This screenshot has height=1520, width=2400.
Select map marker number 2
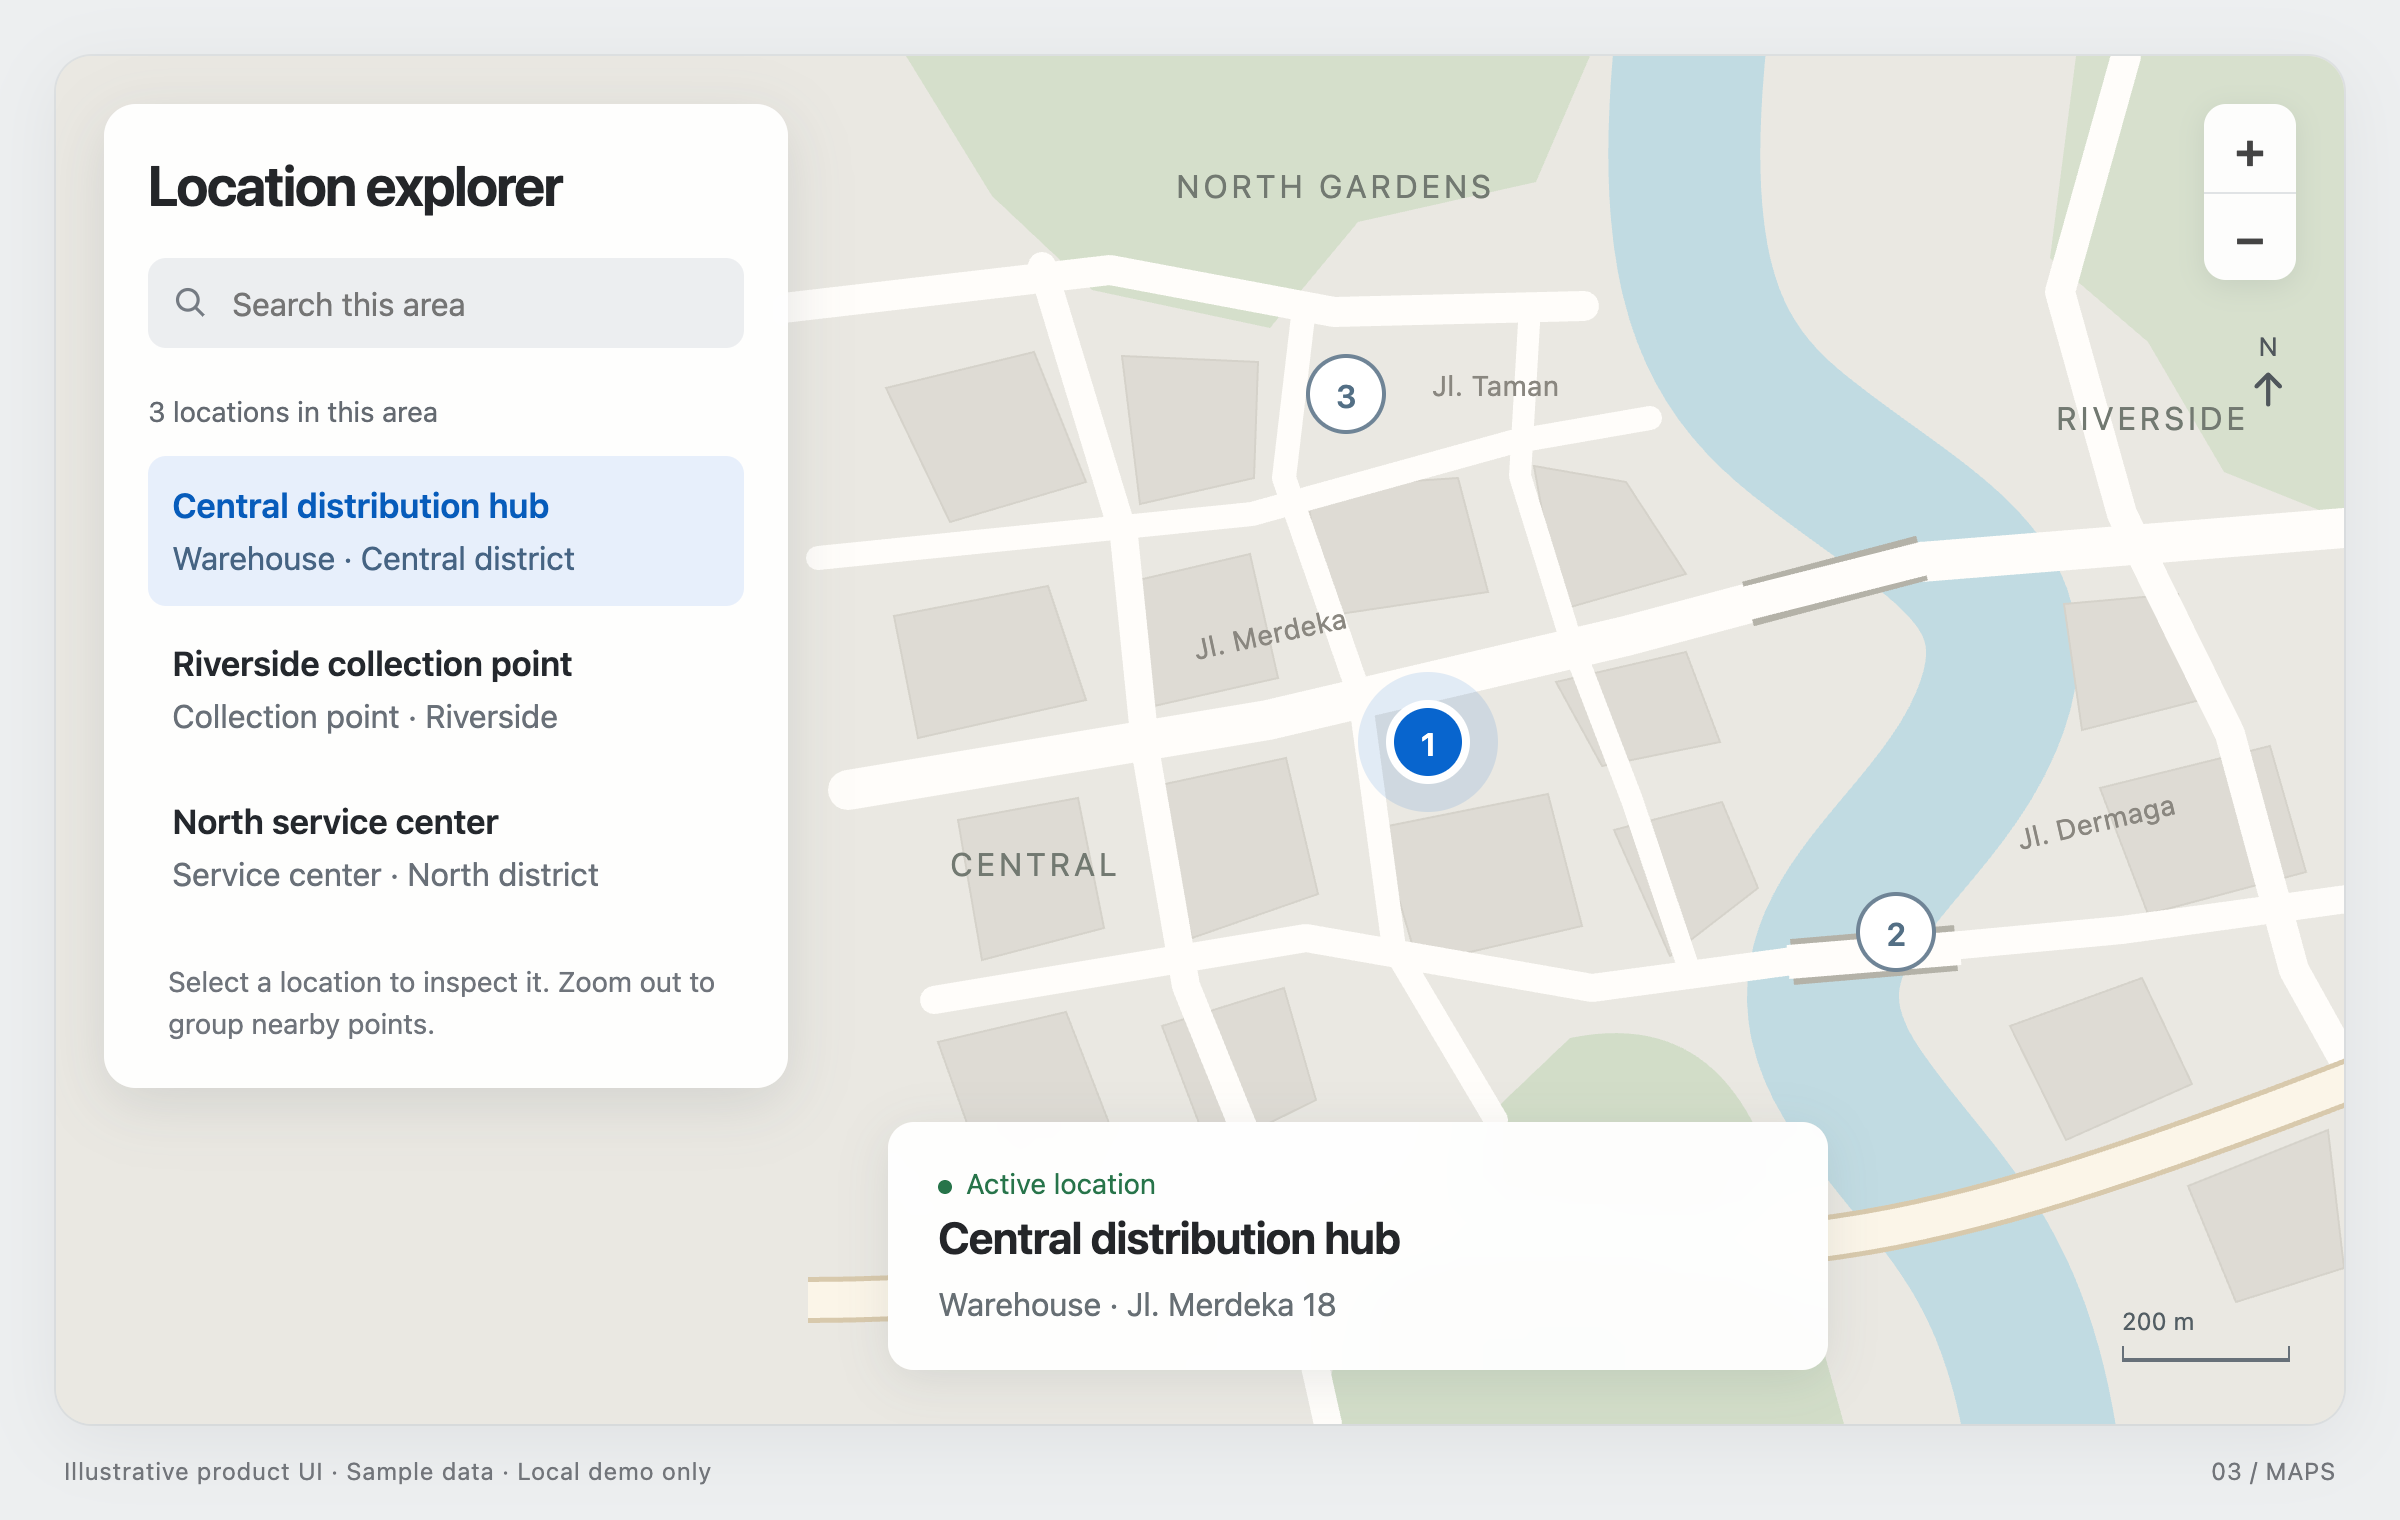click(x=1895, y=932)
